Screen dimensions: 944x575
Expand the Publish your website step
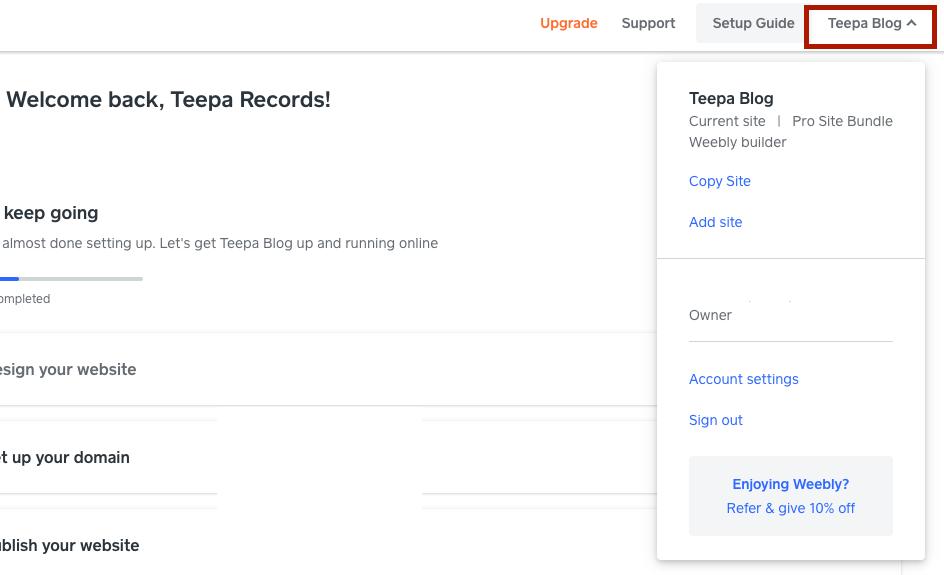click(x=69, y=545)
